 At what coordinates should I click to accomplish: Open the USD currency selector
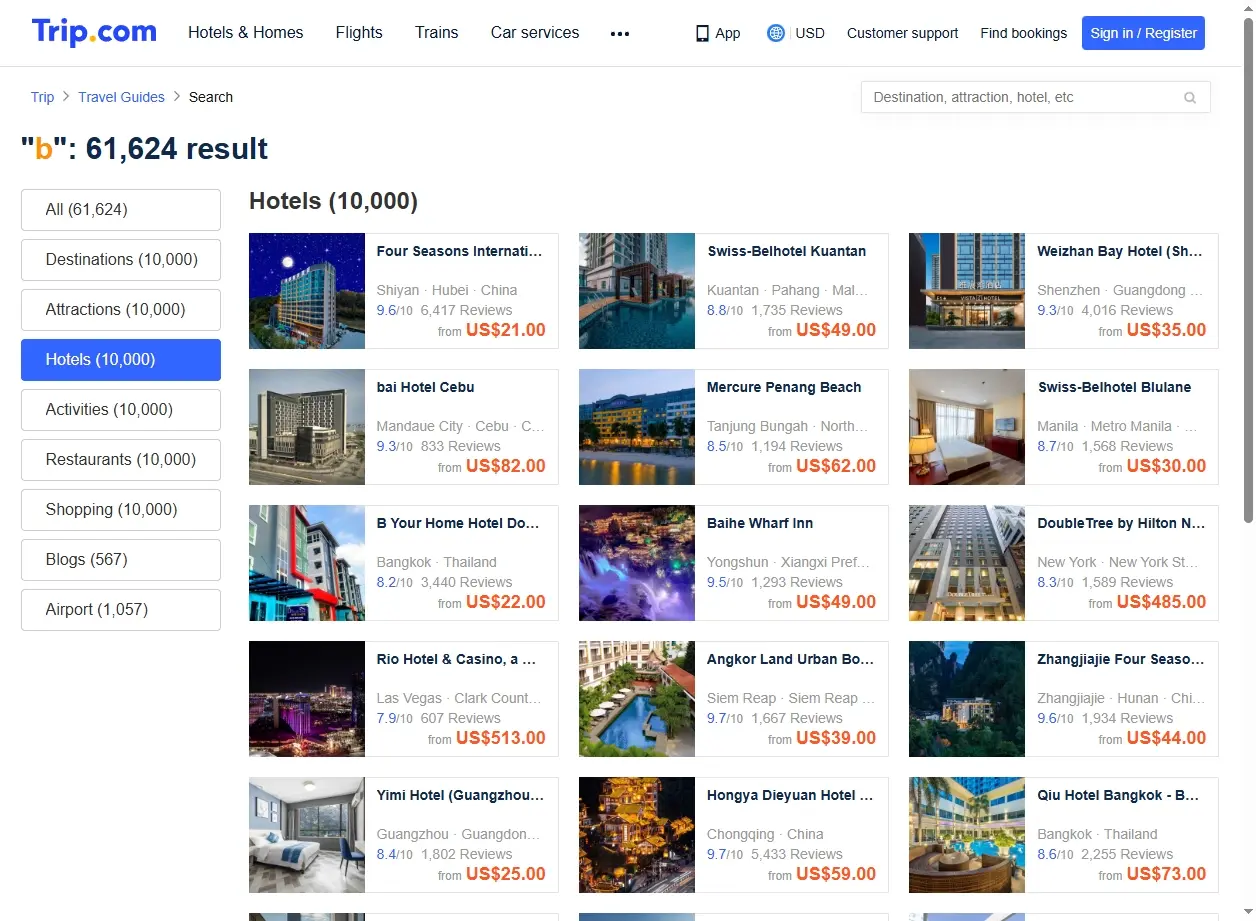810,33
